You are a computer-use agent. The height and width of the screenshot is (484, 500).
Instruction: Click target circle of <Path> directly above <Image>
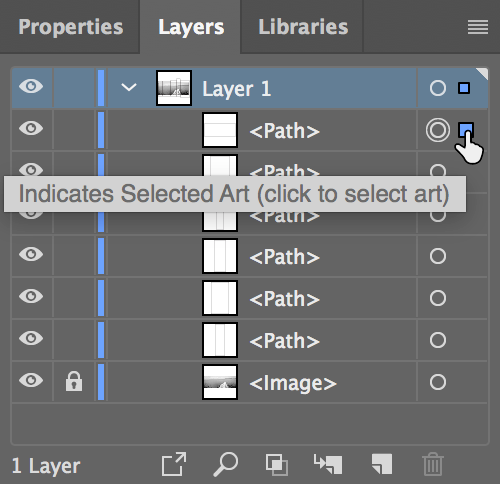[x=438, y=340]
